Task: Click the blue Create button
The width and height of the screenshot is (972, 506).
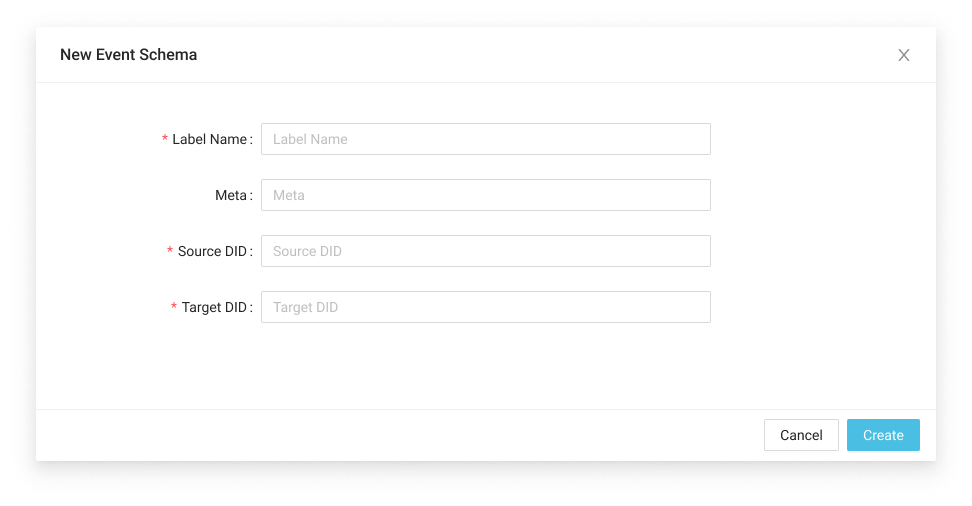Action: (x=883, y=435)
